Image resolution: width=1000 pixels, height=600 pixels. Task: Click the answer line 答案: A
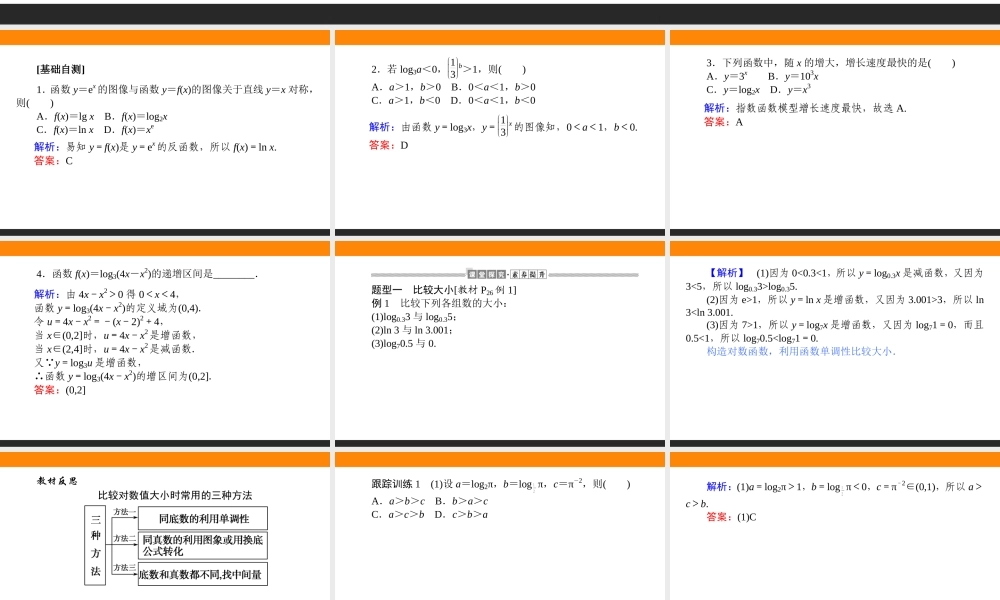(x=723, y=122)
